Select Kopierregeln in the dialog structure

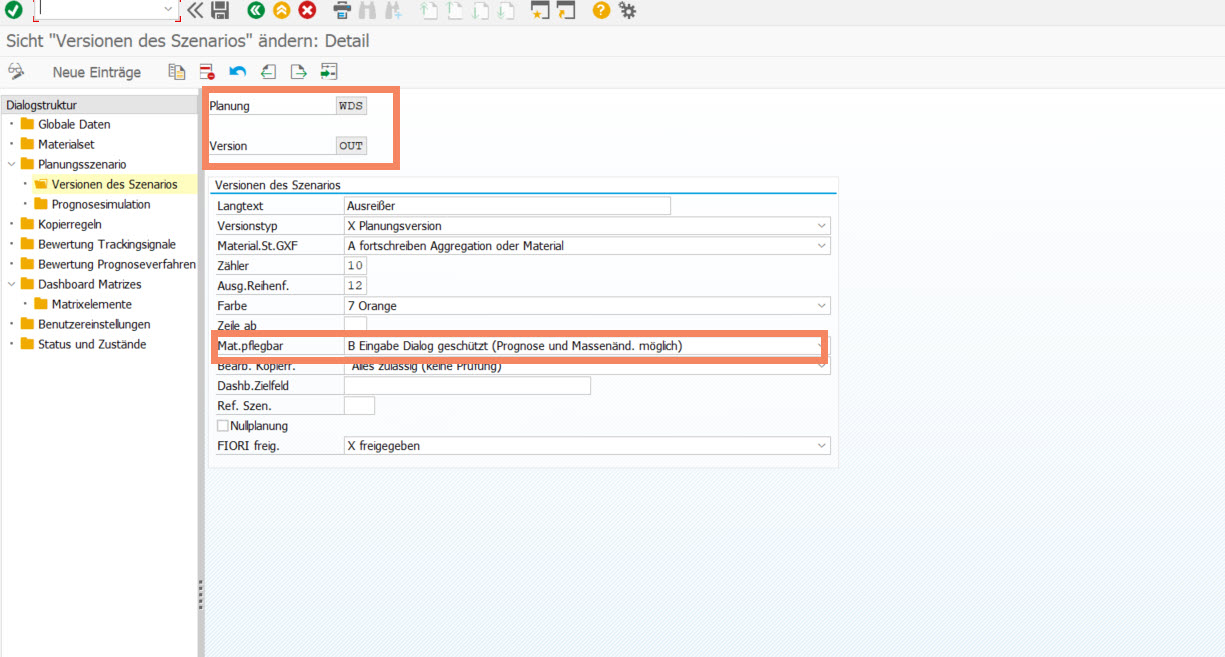pyautogui.click(x=69, y=224)
